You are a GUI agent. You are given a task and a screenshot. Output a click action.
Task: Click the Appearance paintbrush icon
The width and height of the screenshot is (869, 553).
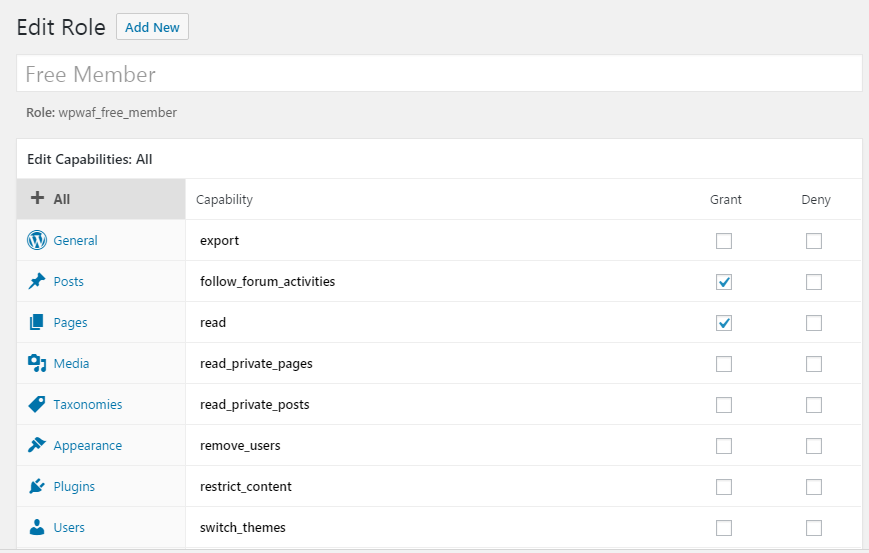37,445
